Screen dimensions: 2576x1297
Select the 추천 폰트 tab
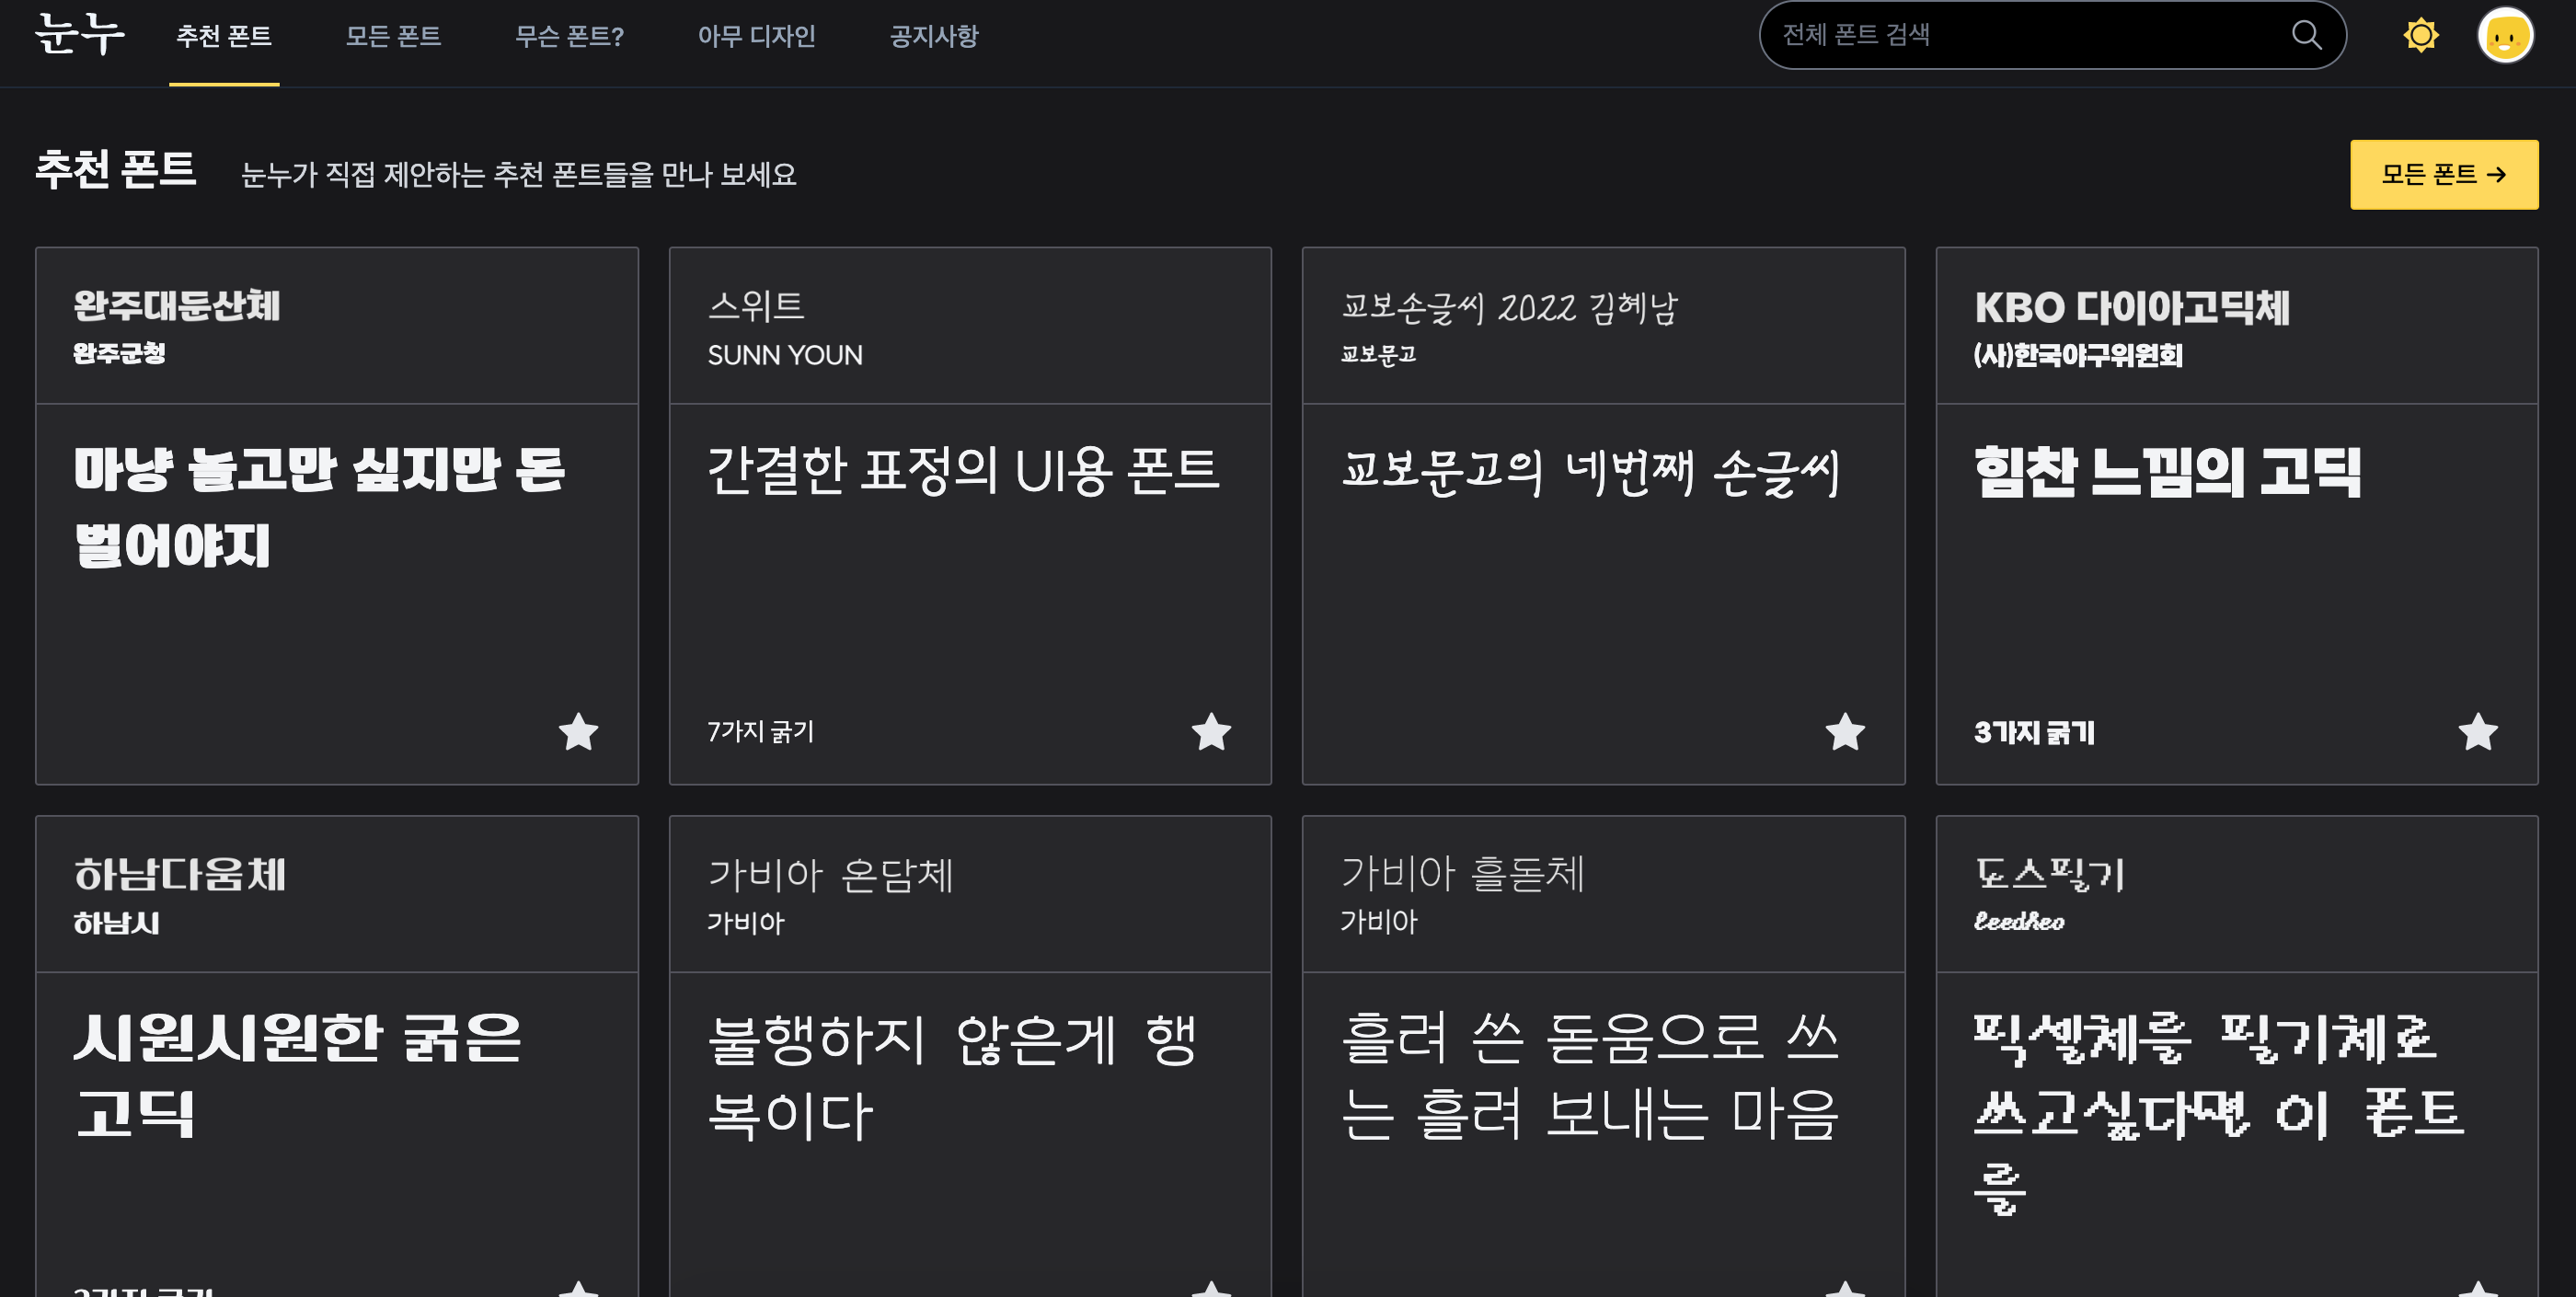point(224,37)
